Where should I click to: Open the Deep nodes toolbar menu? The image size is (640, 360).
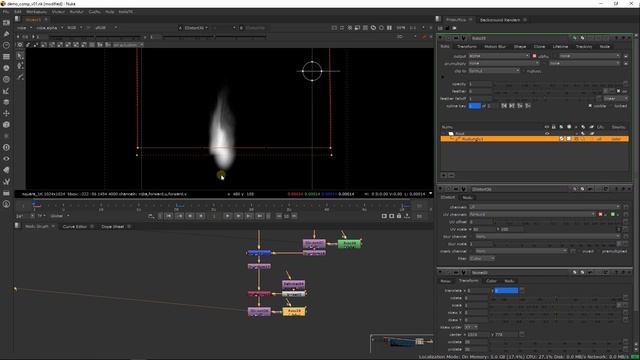coord(6,147)
